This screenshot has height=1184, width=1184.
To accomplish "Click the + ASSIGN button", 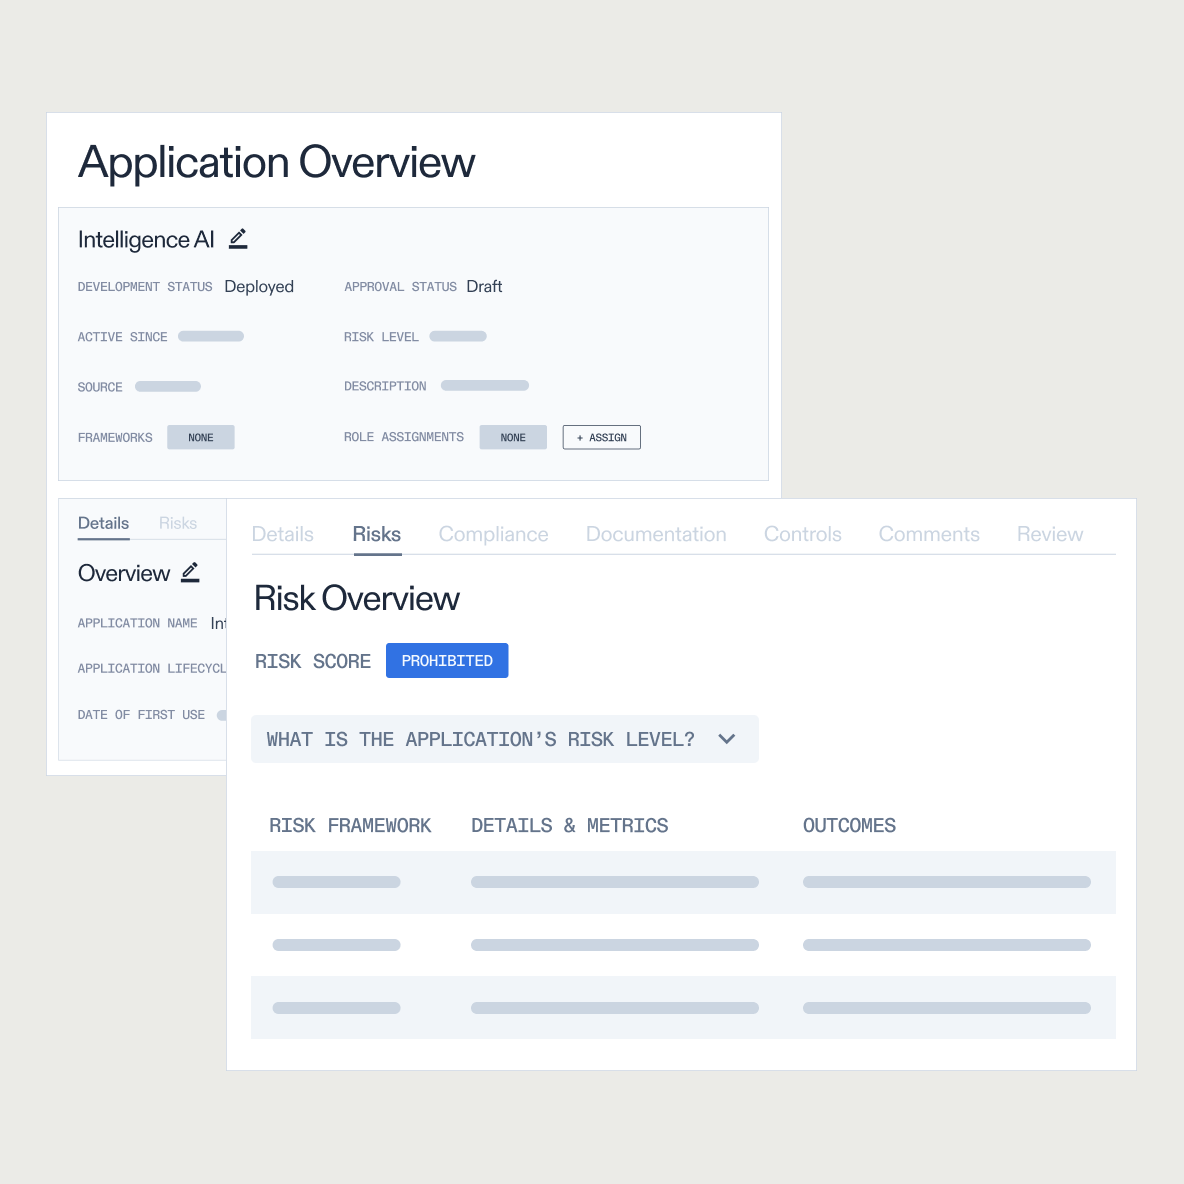I will click(601, 437).
